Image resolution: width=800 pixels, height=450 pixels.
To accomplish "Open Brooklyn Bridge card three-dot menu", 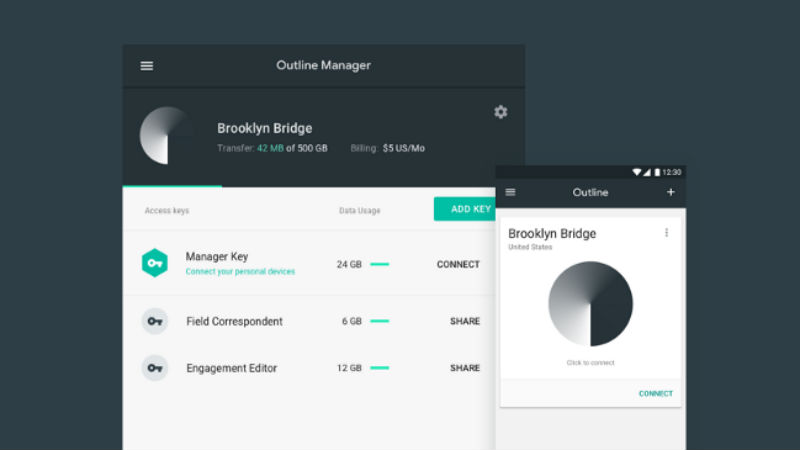I will pyautogui.click(x=666, y=233).
